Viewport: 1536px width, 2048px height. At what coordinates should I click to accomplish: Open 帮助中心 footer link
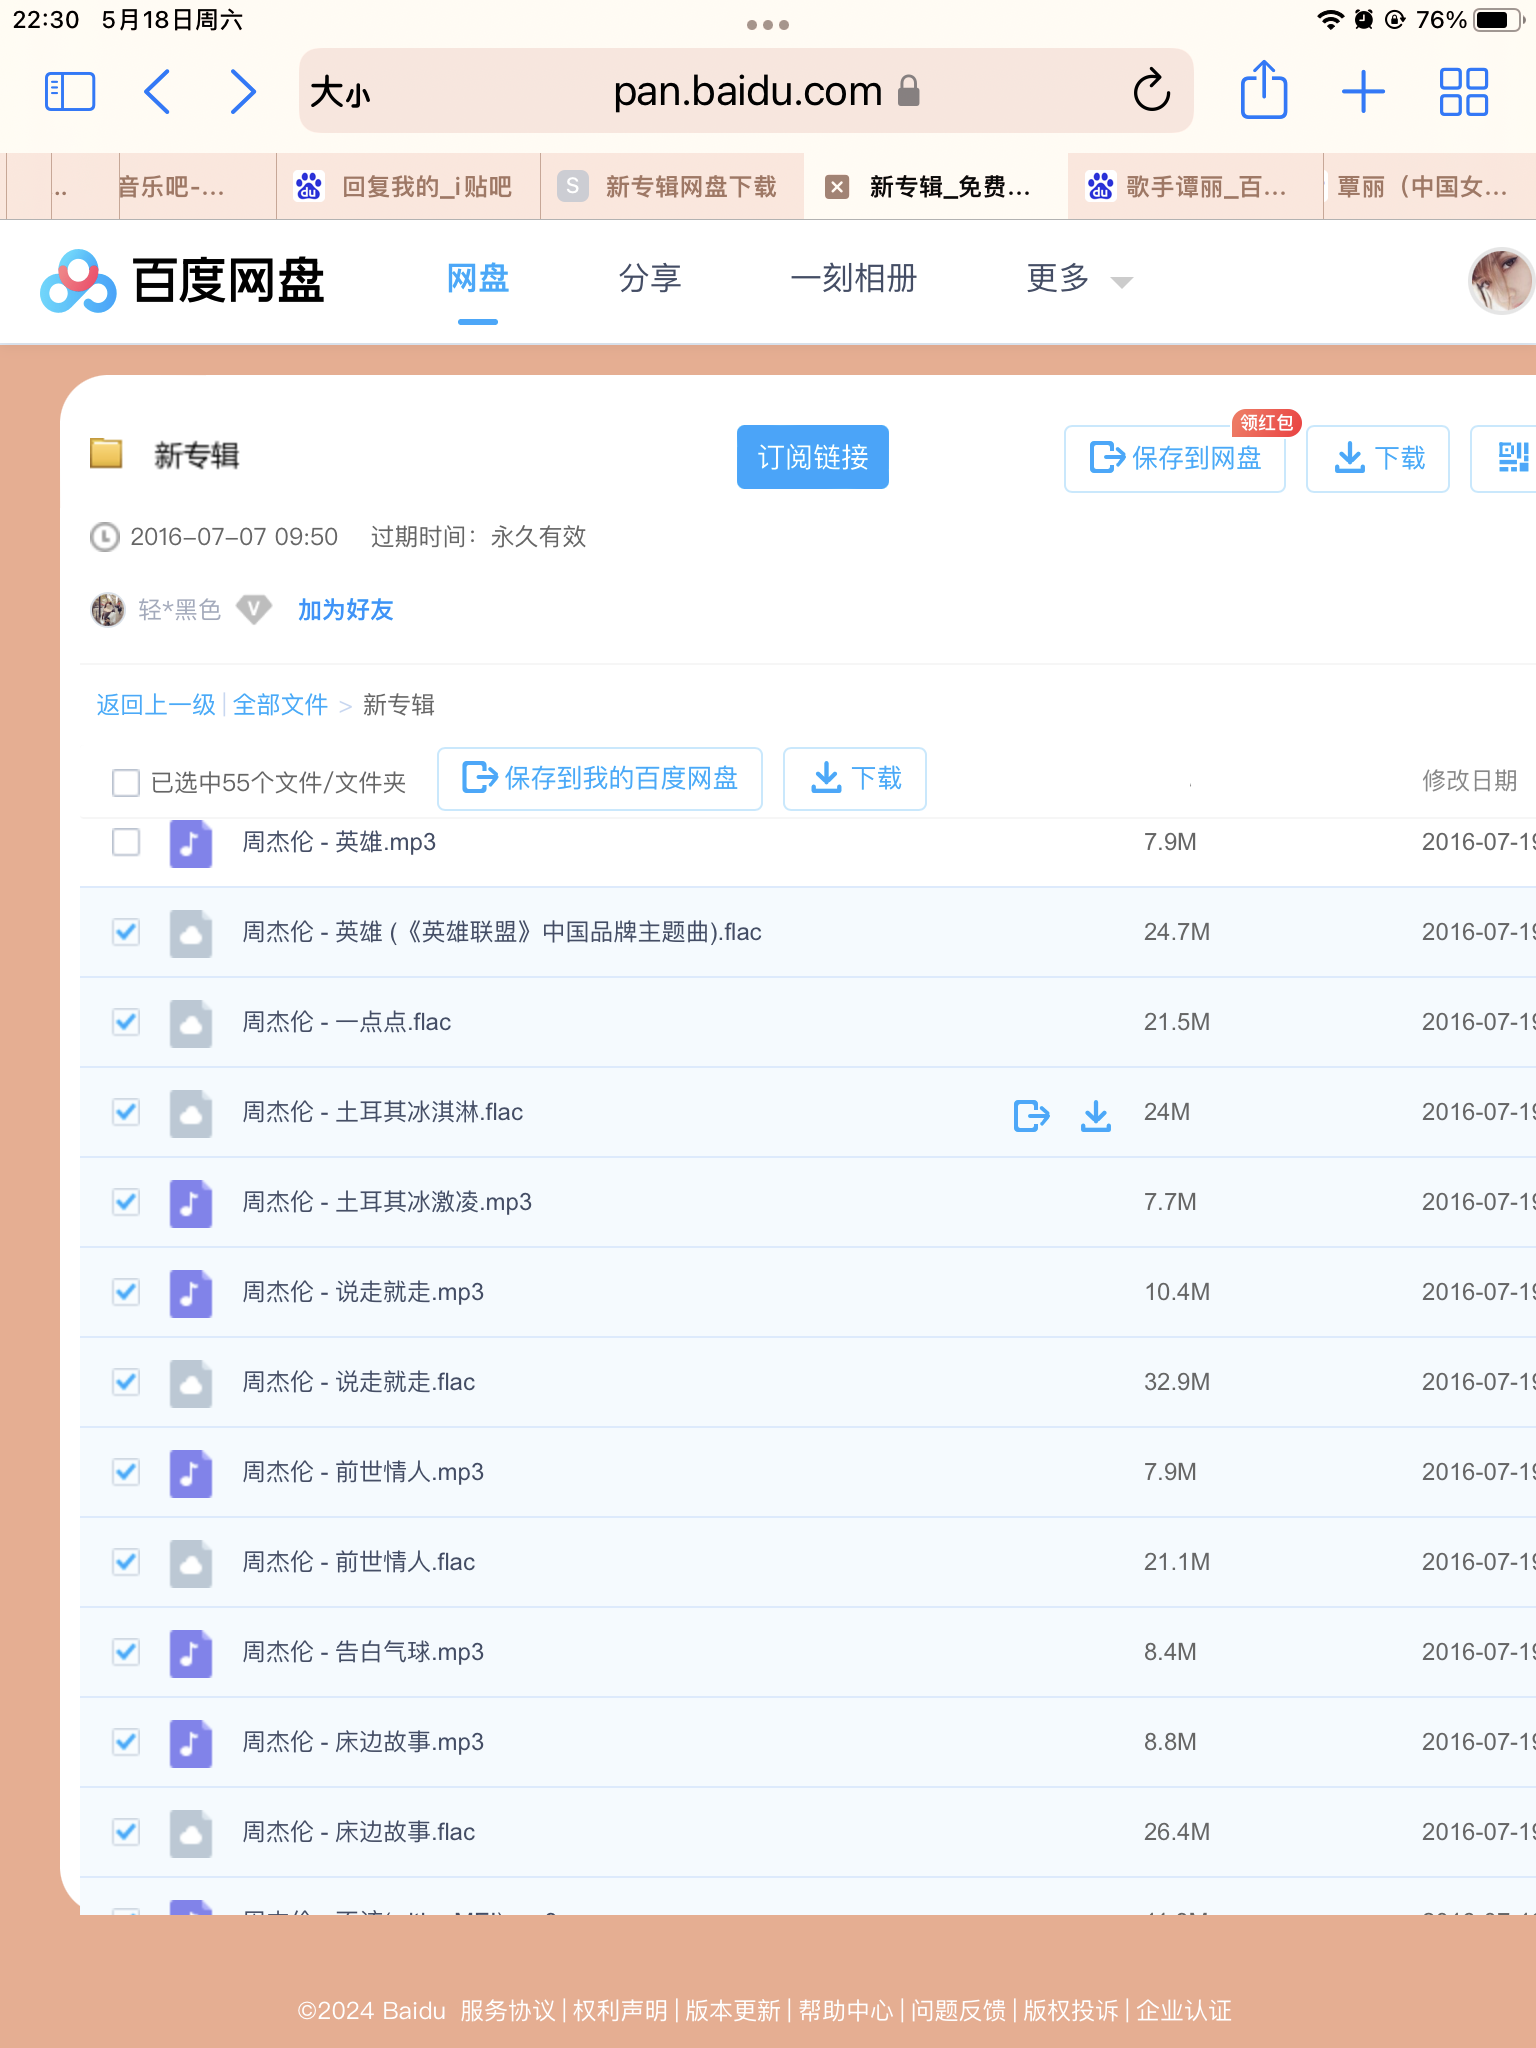click(845, 2011)
